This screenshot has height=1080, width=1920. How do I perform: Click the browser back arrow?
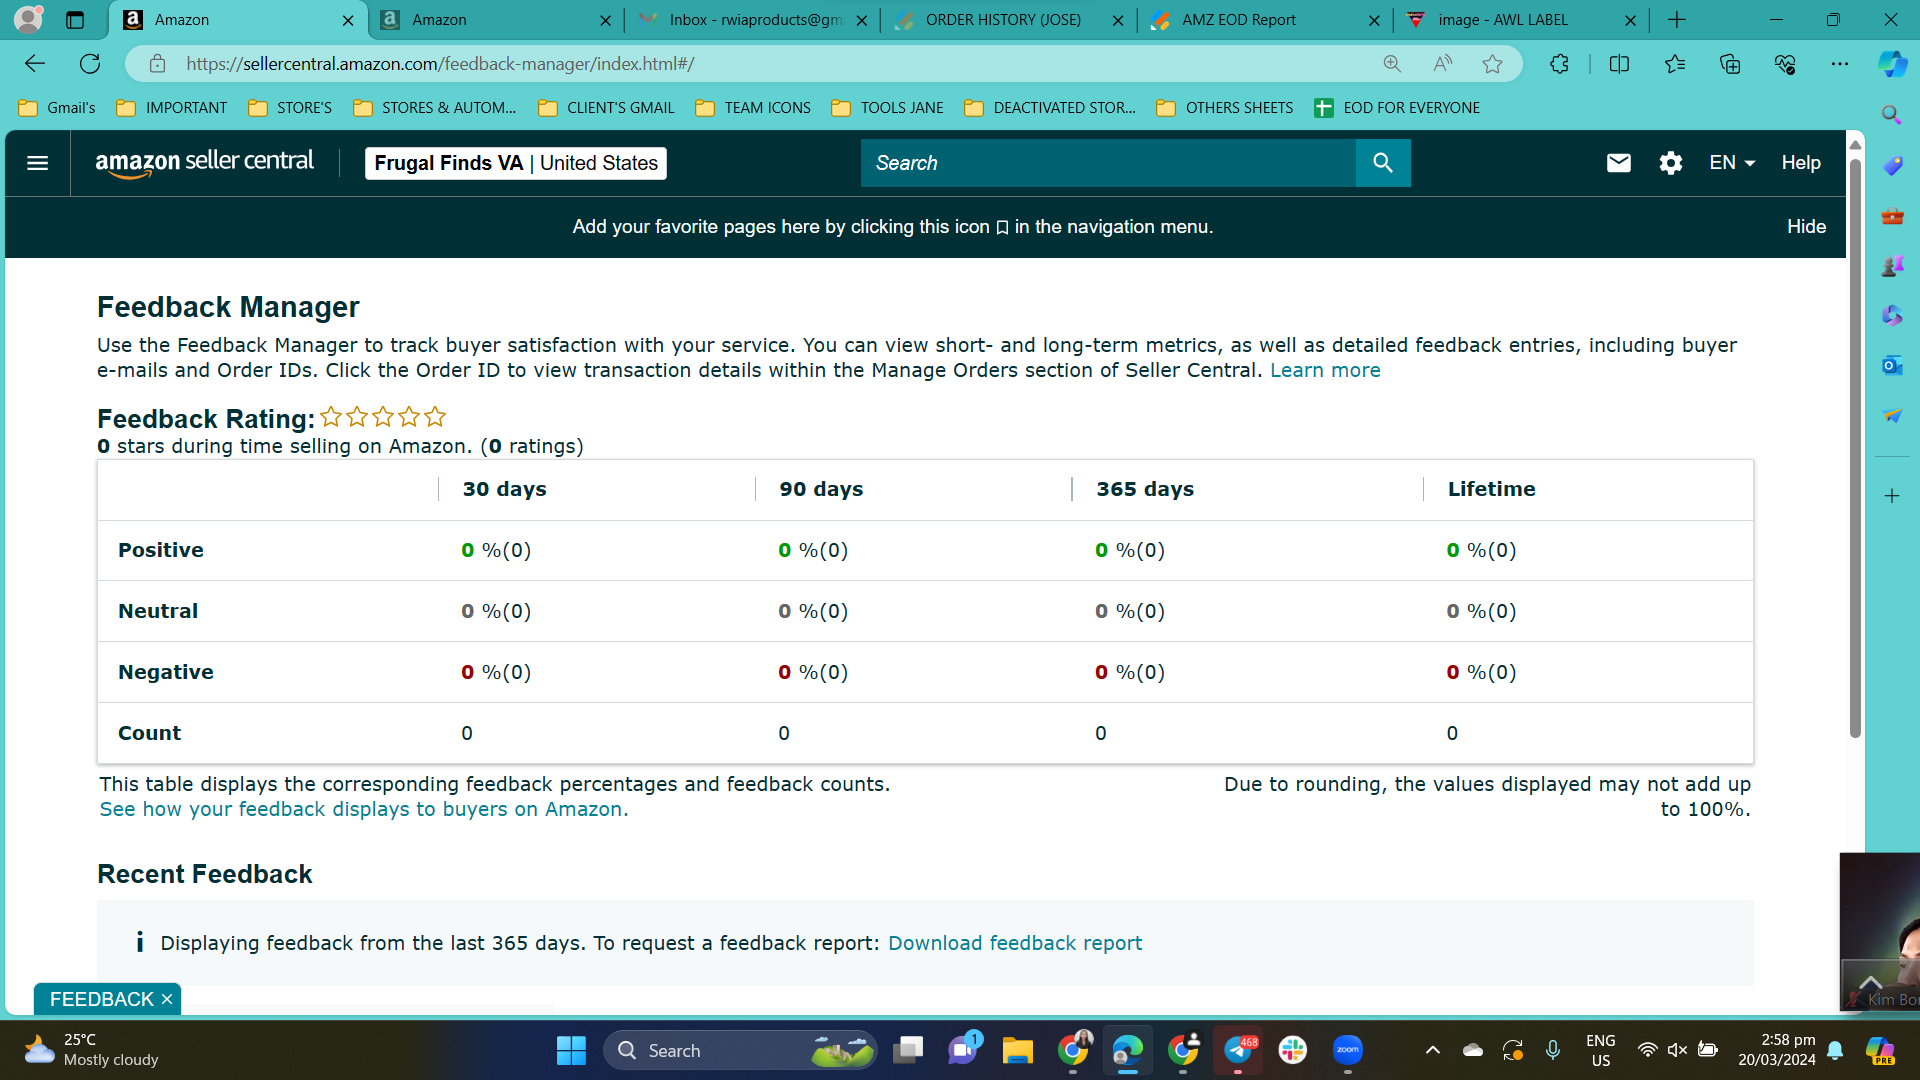click(35, 64)
